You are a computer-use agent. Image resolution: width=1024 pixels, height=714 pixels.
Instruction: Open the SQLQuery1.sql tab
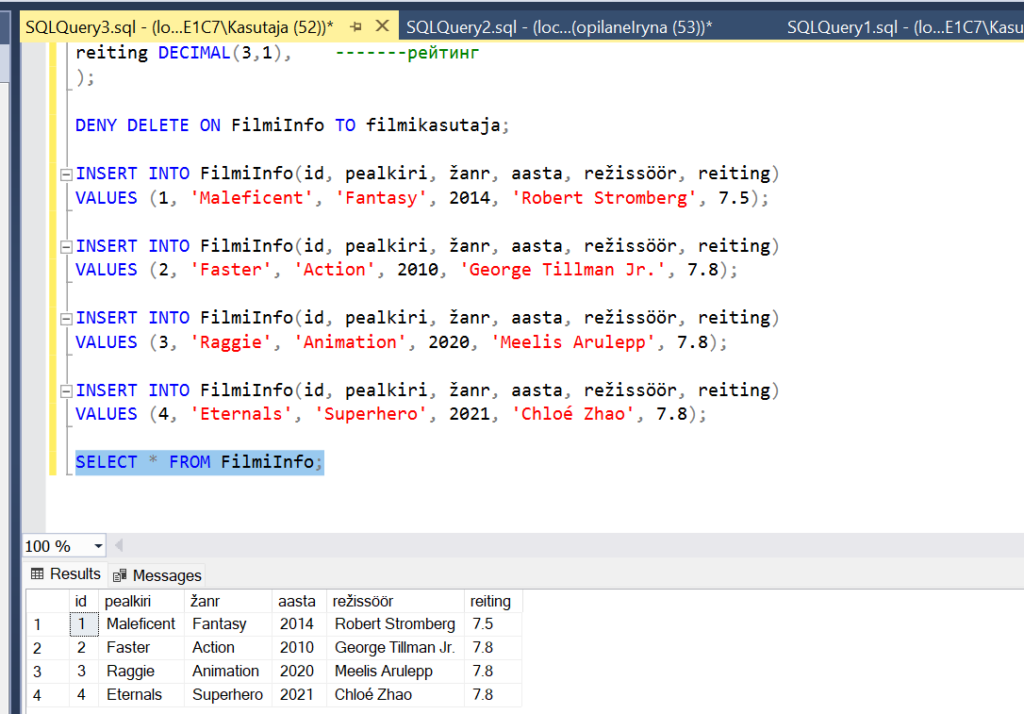click(x=904, y=27)
